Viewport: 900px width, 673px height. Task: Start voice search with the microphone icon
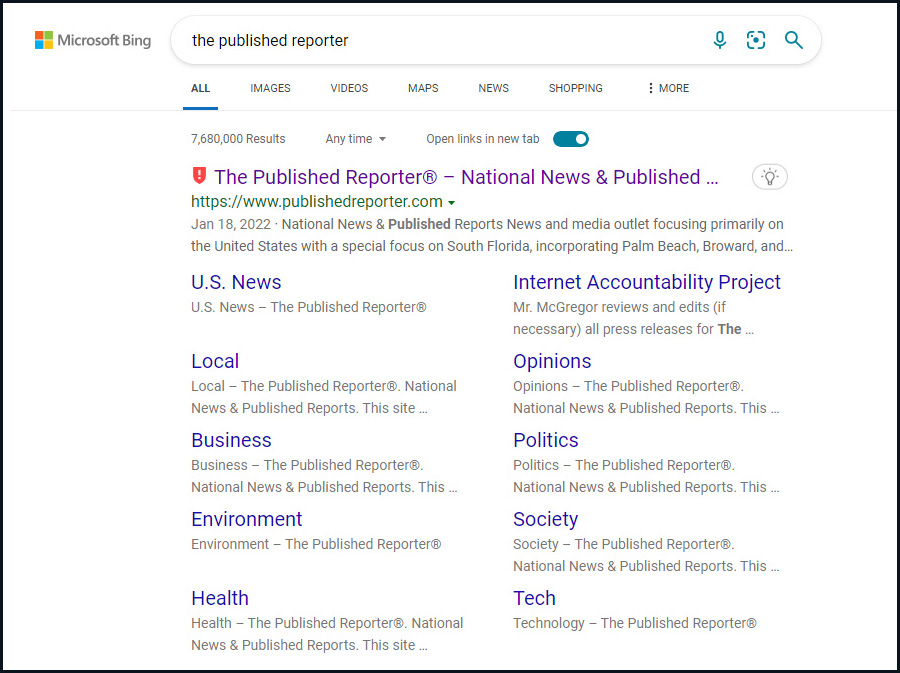[x=719, y=40]
